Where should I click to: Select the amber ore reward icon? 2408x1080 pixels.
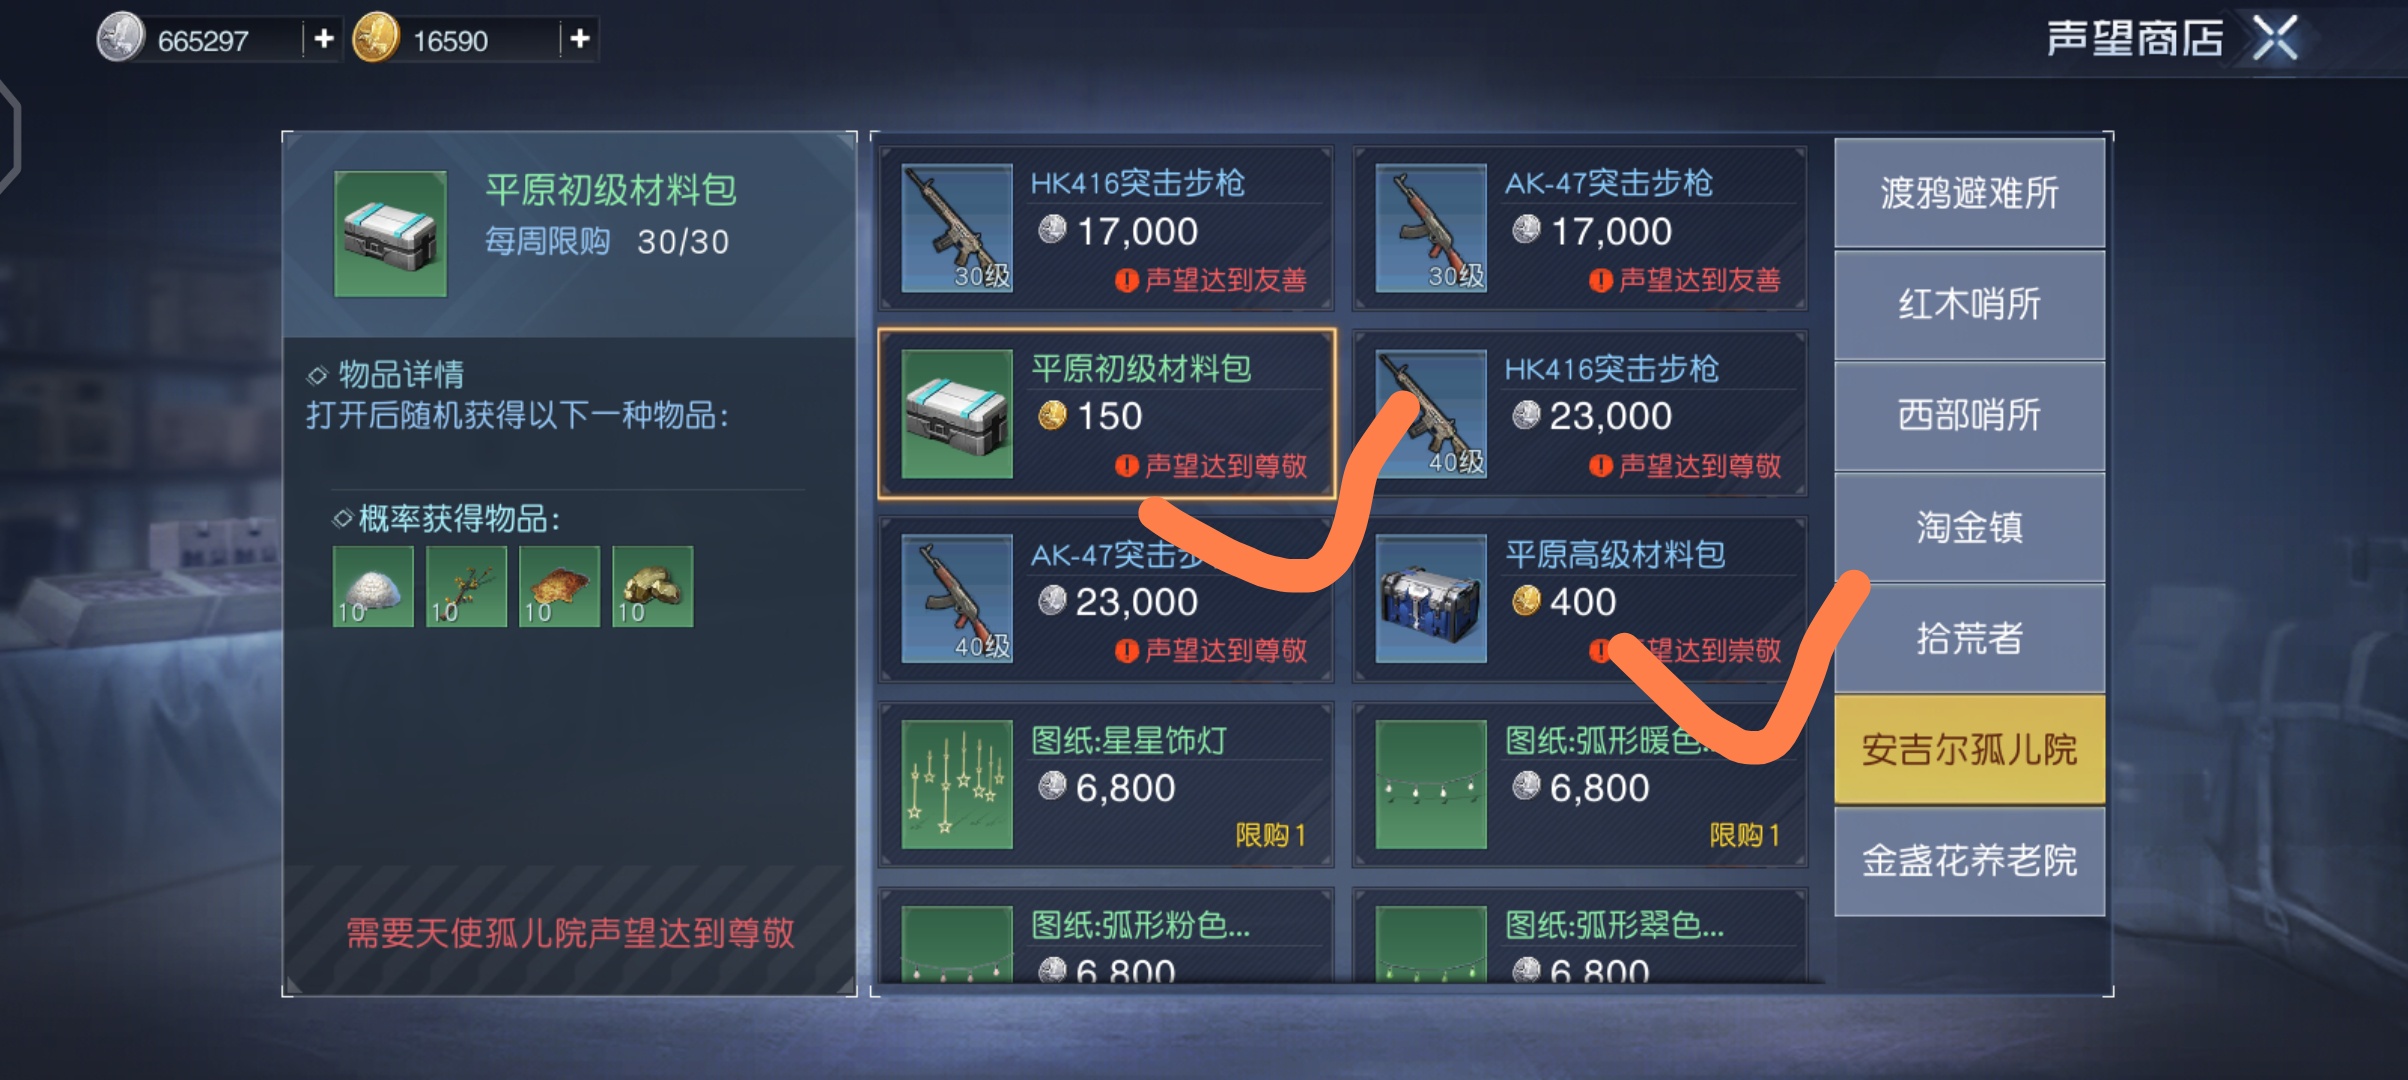click(559, 587)
